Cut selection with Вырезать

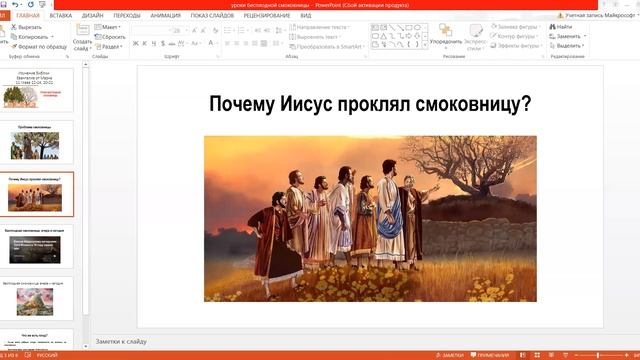[x=27, y=27]
